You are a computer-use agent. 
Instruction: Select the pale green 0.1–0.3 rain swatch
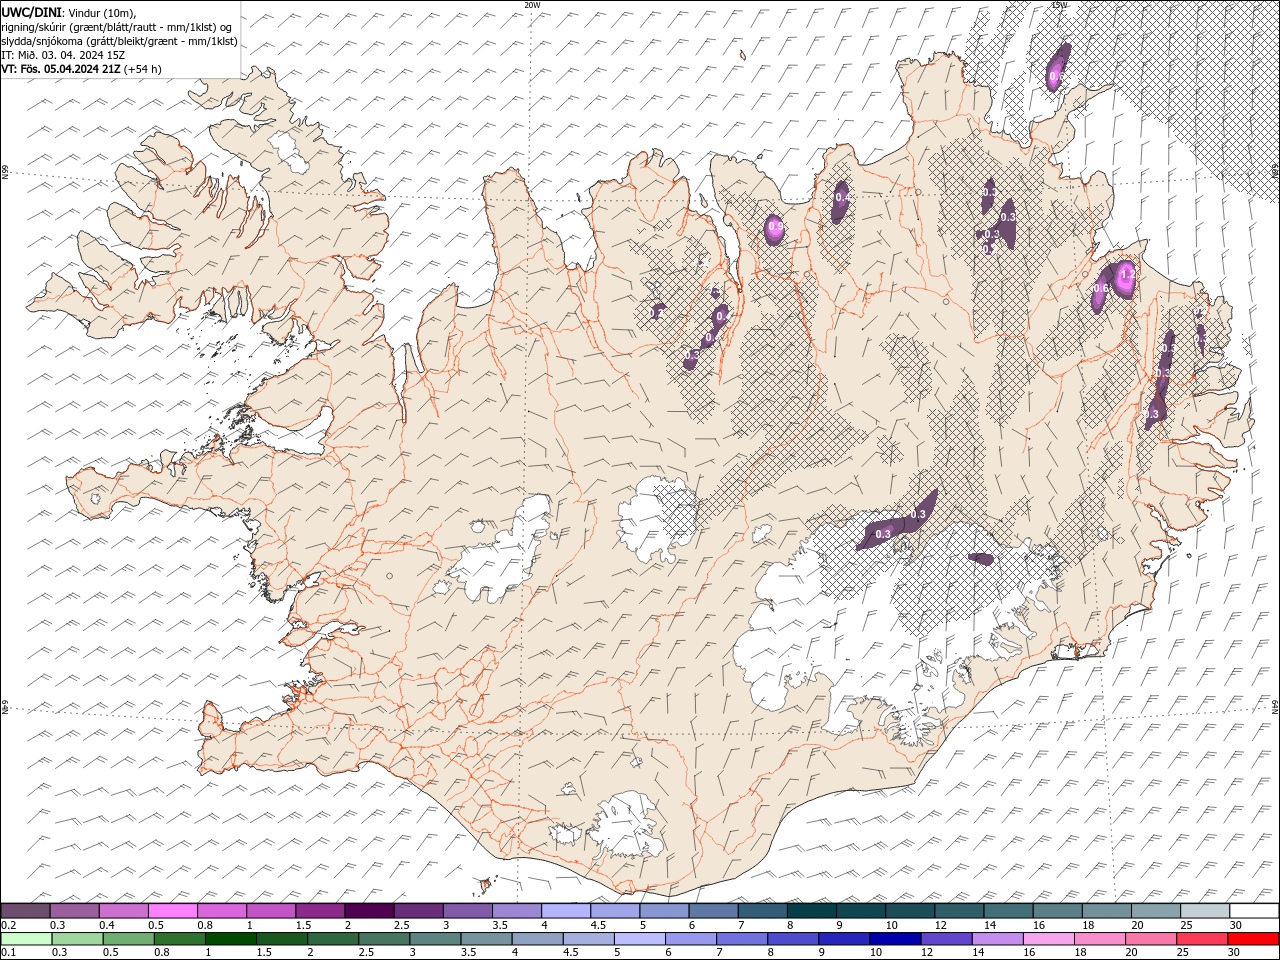tap(26, 939)
